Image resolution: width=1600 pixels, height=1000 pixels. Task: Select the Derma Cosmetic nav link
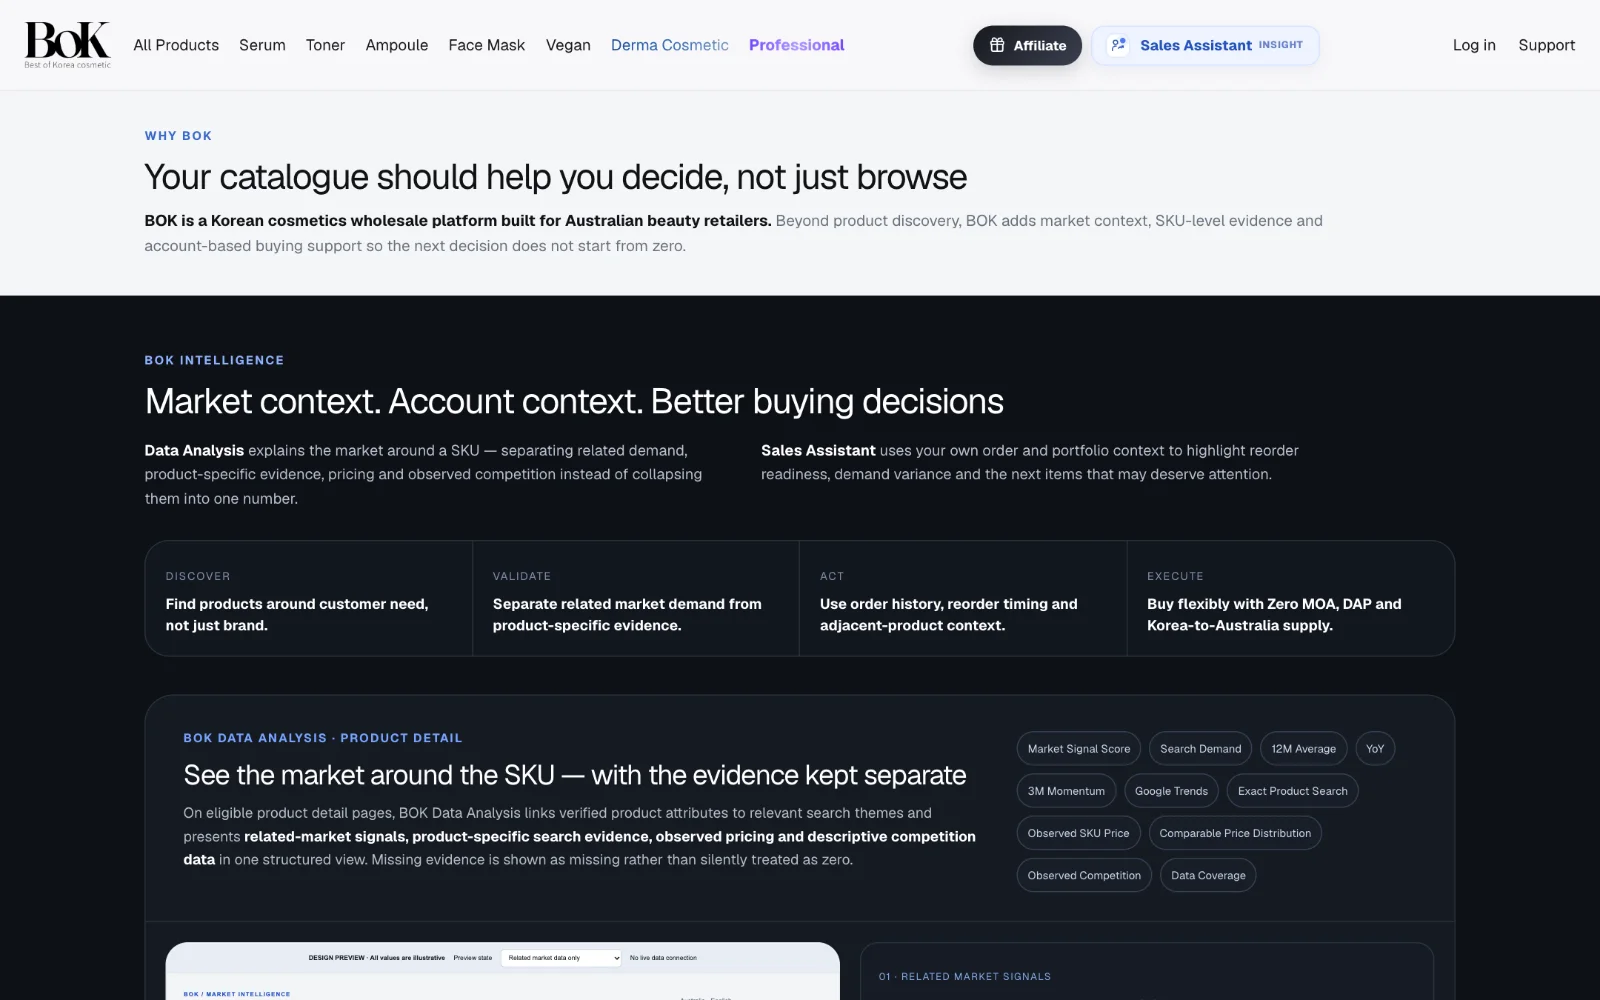(x=670, y=45)
